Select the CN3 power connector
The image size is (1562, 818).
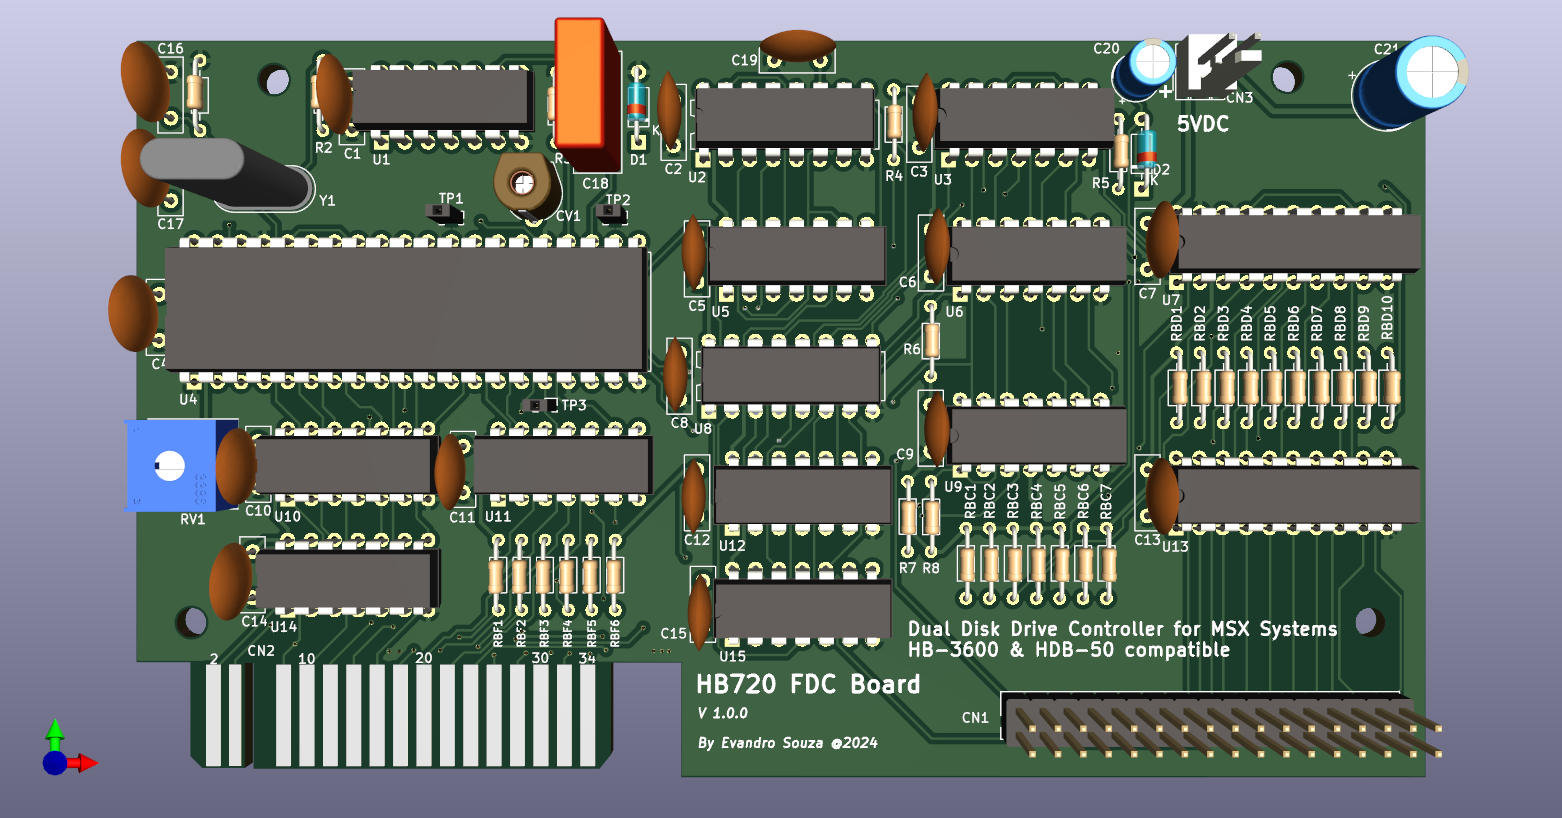[x=1217, y=65]
